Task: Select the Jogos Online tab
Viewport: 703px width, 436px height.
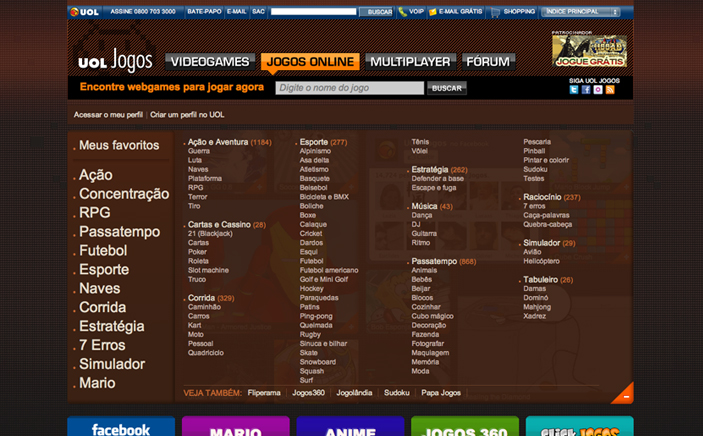Action: pos(310,61)
